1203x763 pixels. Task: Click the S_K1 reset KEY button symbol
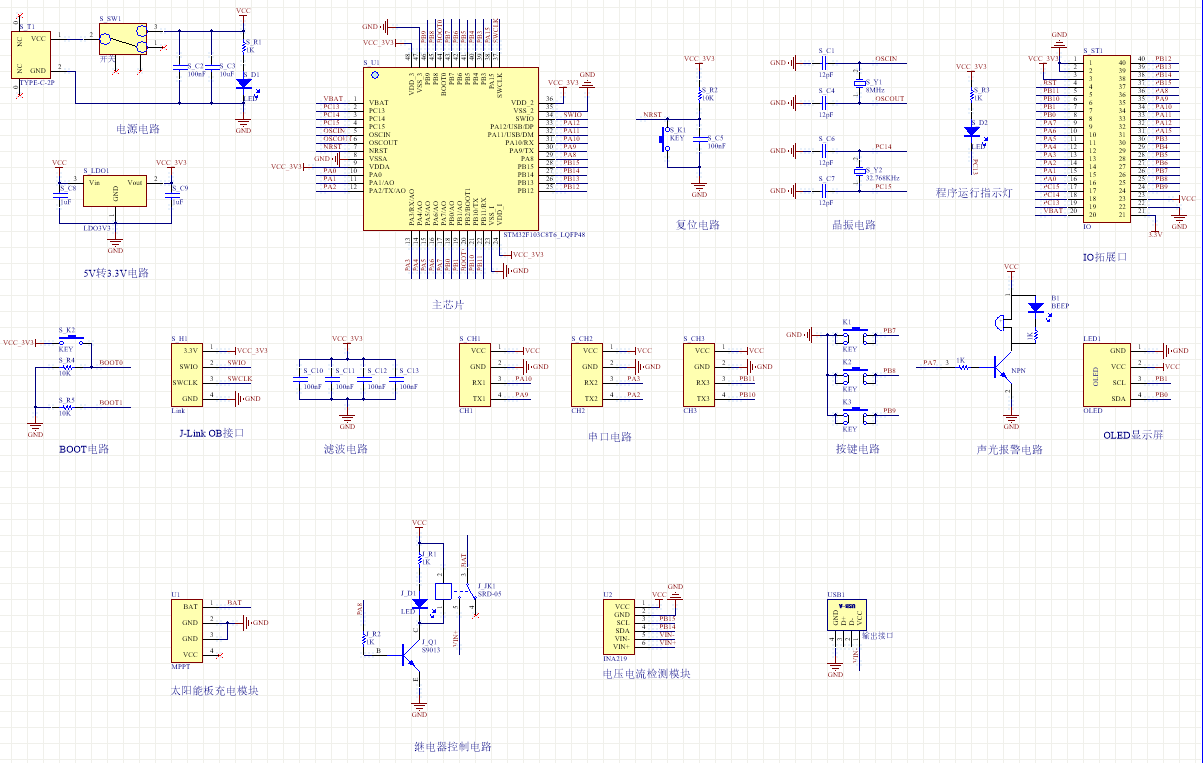pyautogui.click(x=662, y=139)
